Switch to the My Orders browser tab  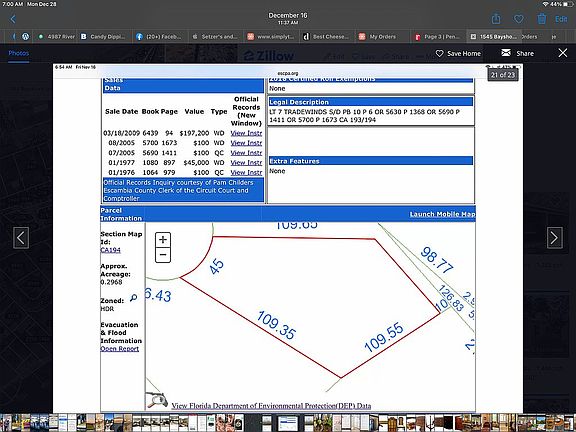[x=378, y=37]
